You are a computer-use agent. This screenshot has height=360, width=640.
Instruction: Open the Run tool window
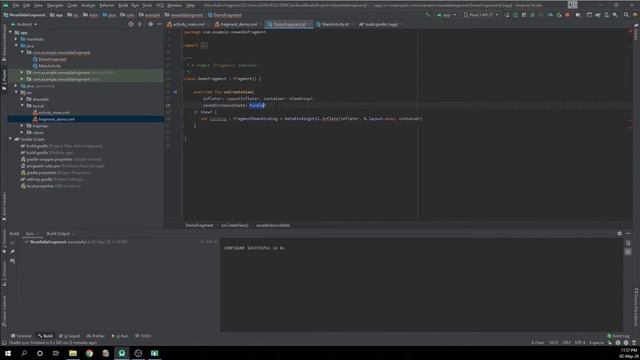click(120, 336)
